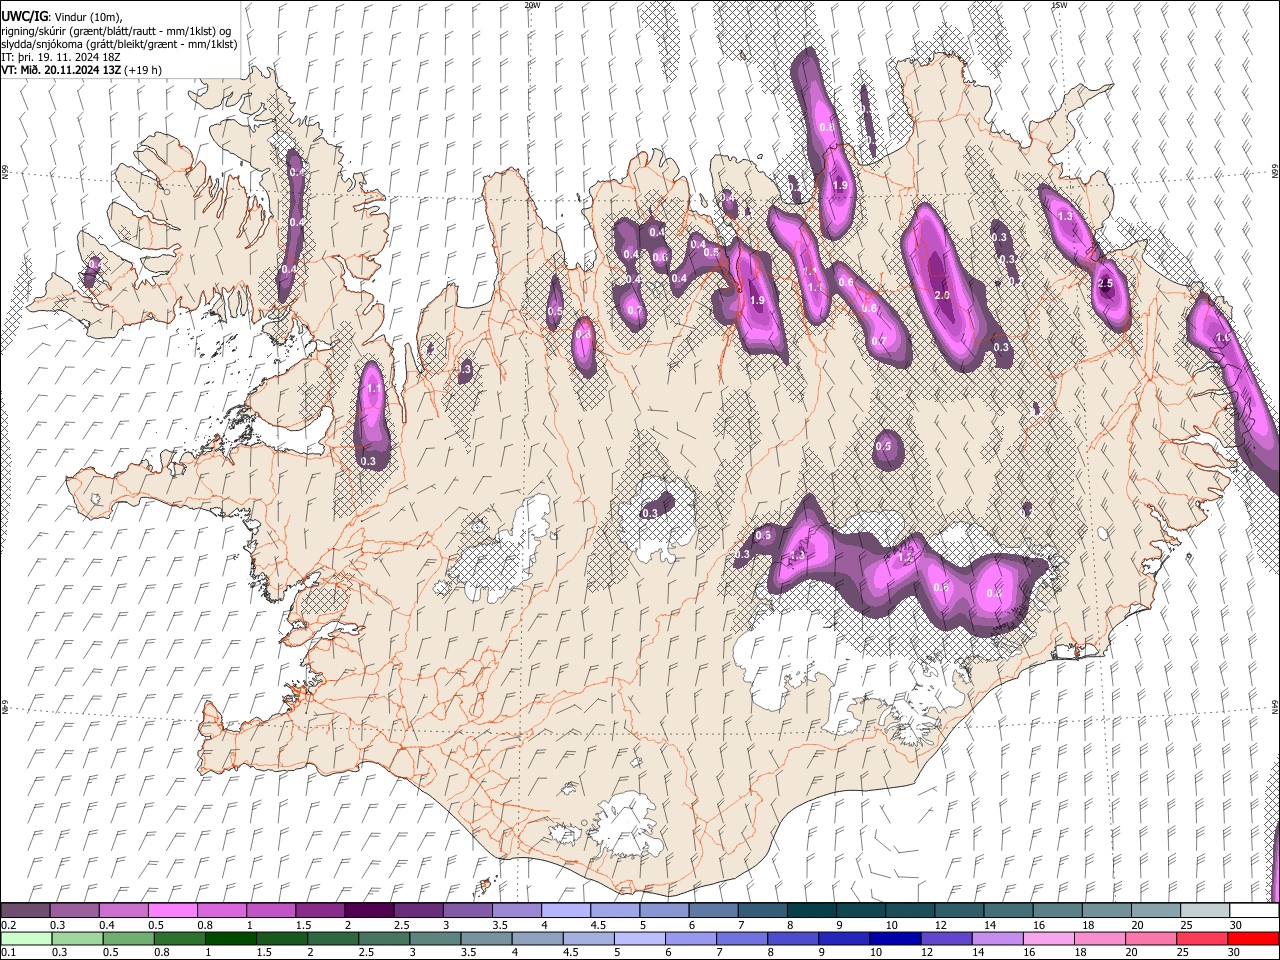Click the legend description line starting 'slydda/snjókoma'
1280x960 pixels.
point(119,43)
